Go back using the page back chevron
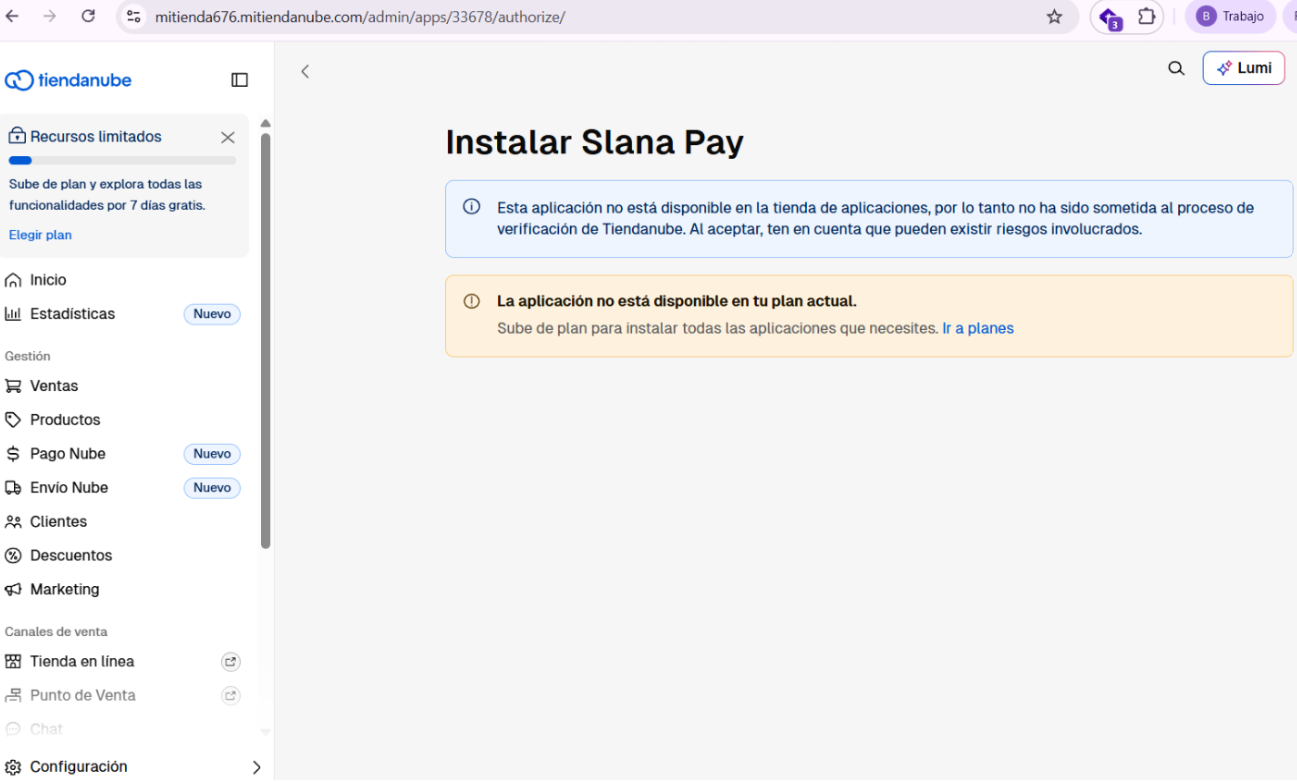Screen dimensions: 1297x782 pyautogui.click(x=305, y=71)
